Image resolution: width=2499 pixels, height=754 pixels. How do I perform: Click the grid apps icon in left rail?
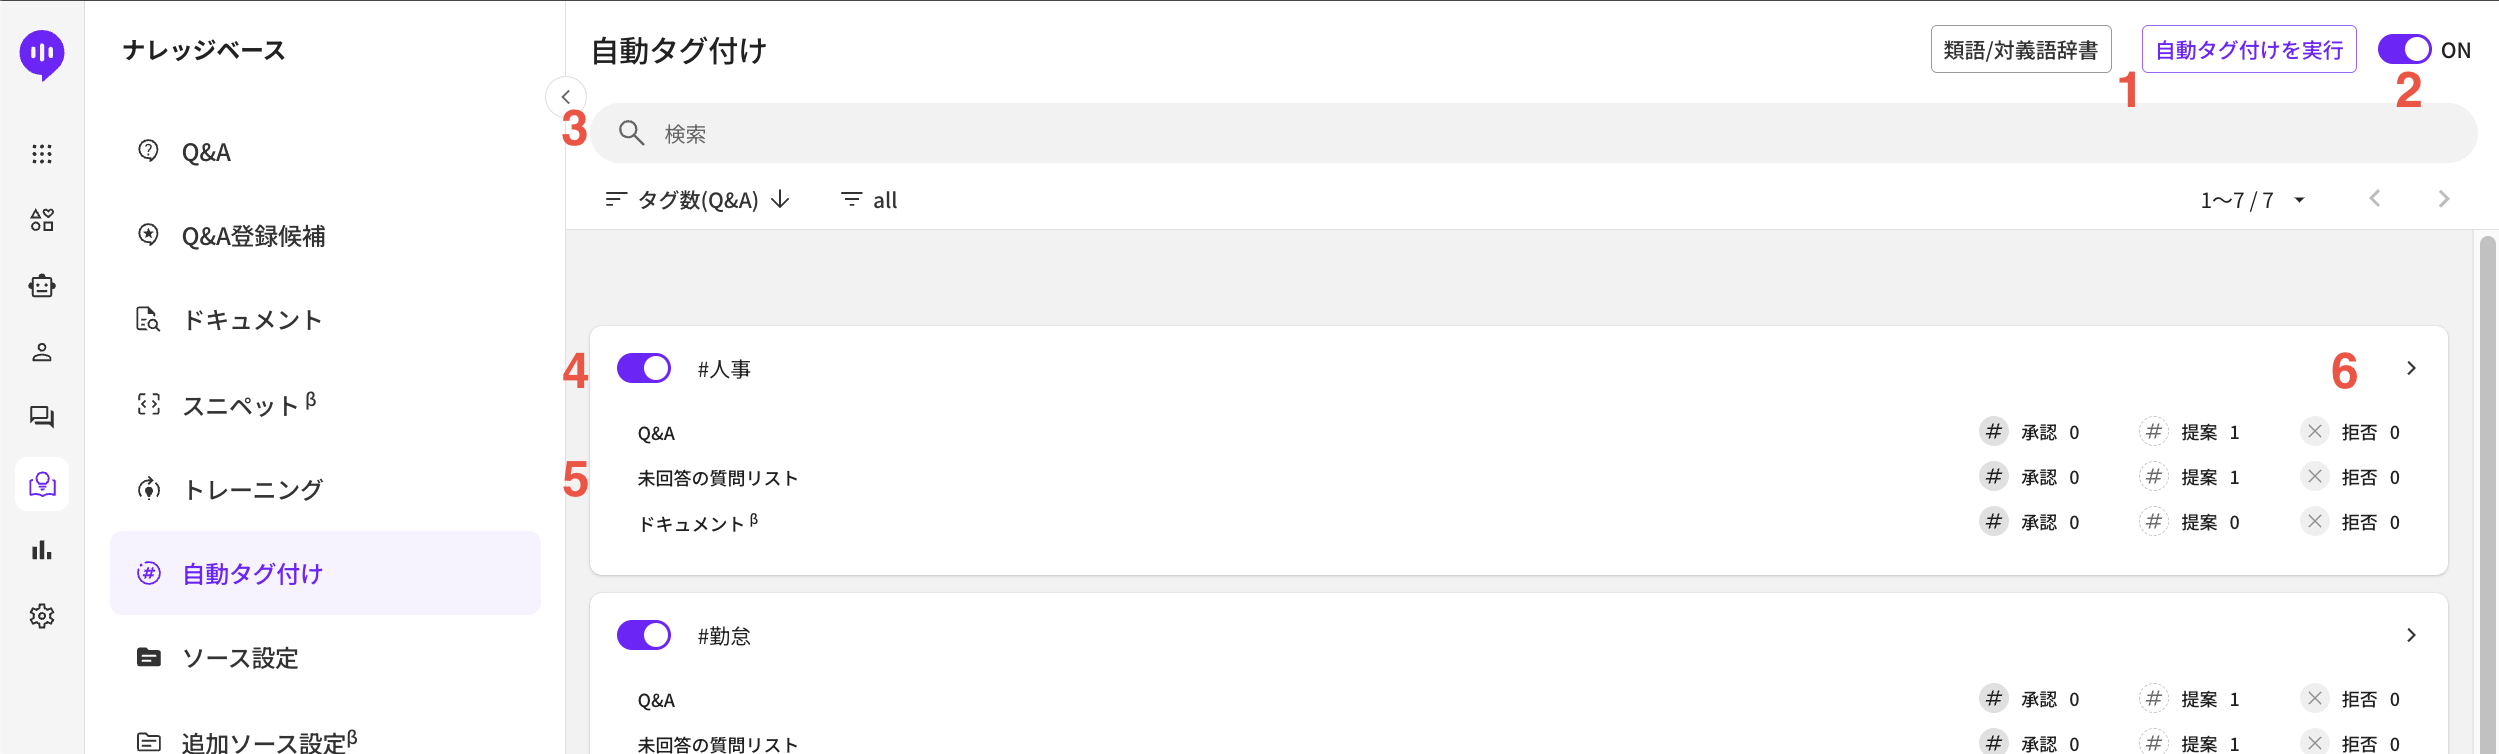pos(42,154)
